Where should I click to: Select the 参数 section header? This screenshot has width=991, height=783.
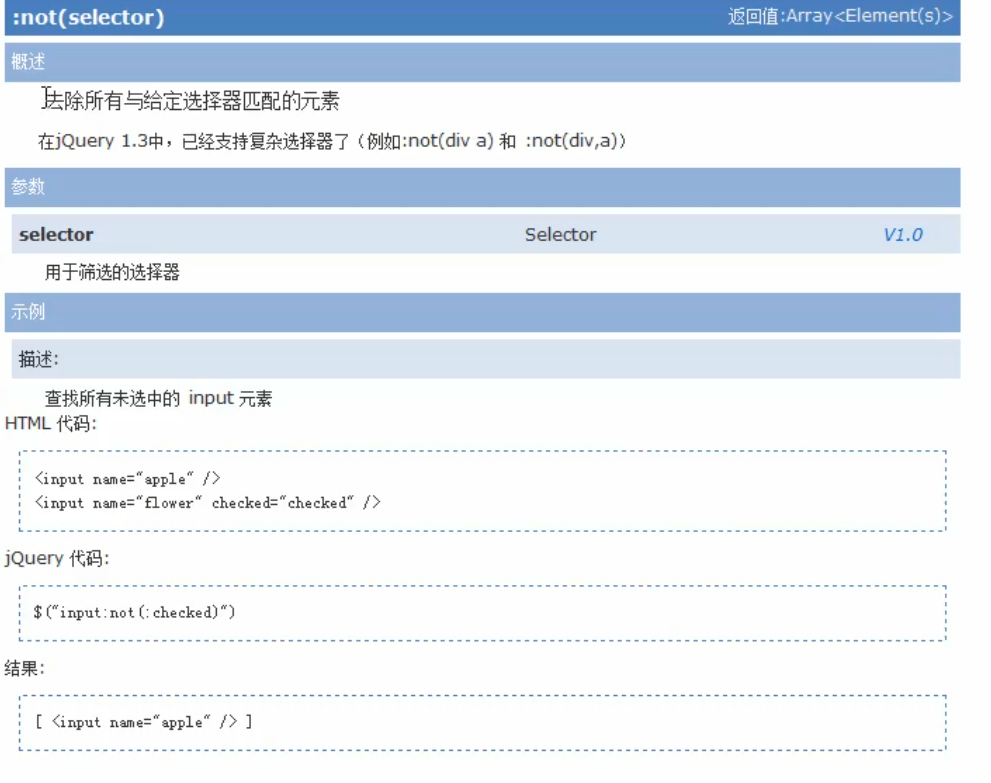[482, 187]
